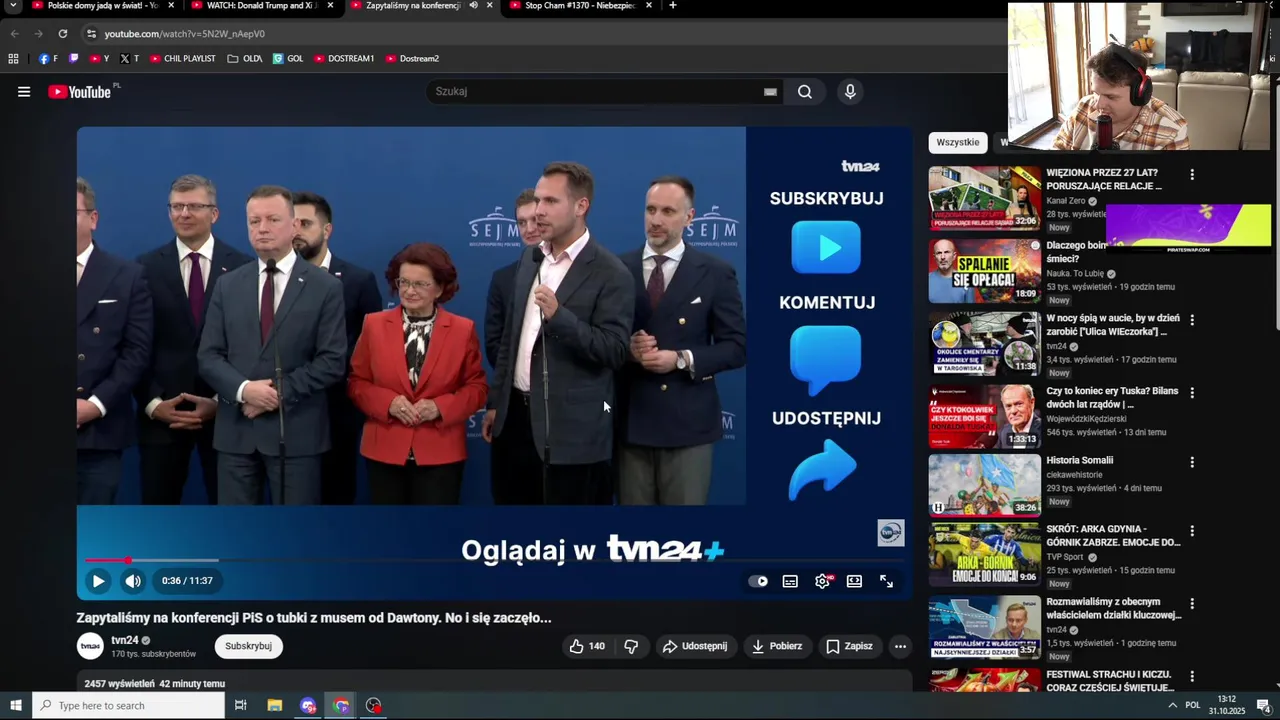Open the notification center icon

(1263, 706)
